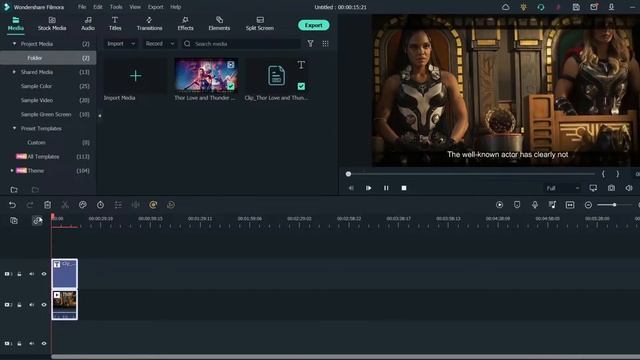
Task: Select Sample Video category
Action: click(x=37, y=100)
